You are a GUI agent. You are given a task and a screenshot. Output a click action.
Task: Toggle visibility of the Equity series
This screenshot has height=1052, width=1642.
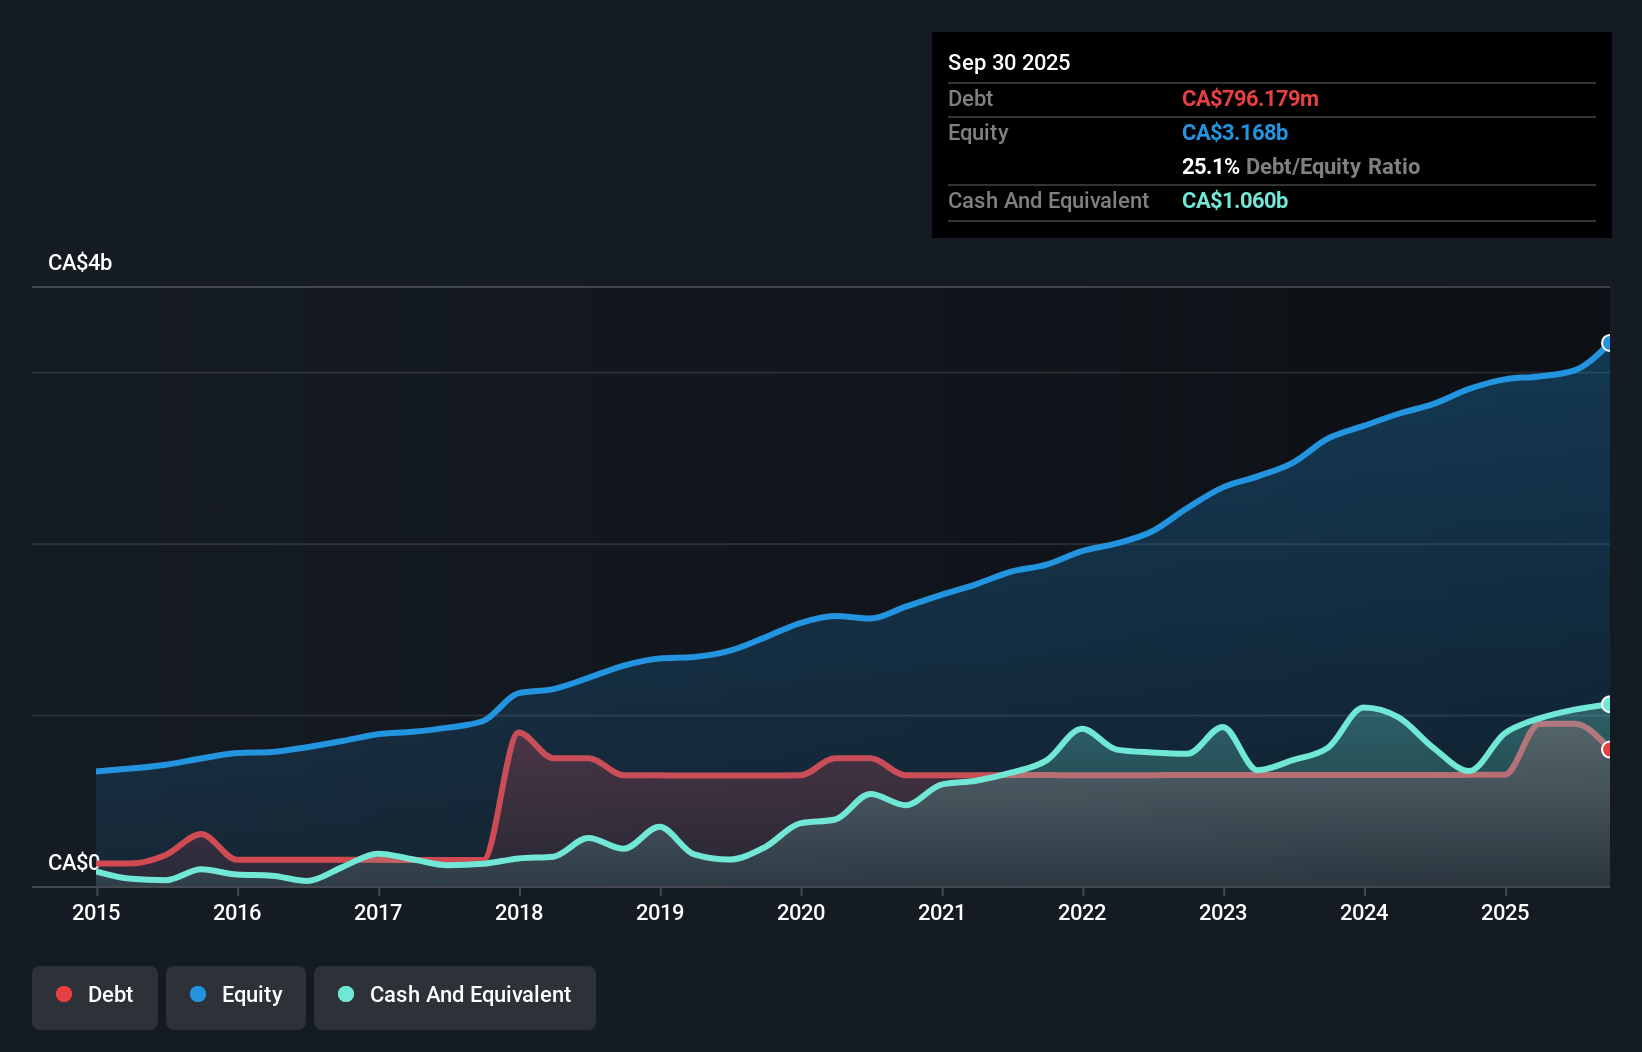coord(235,994)
